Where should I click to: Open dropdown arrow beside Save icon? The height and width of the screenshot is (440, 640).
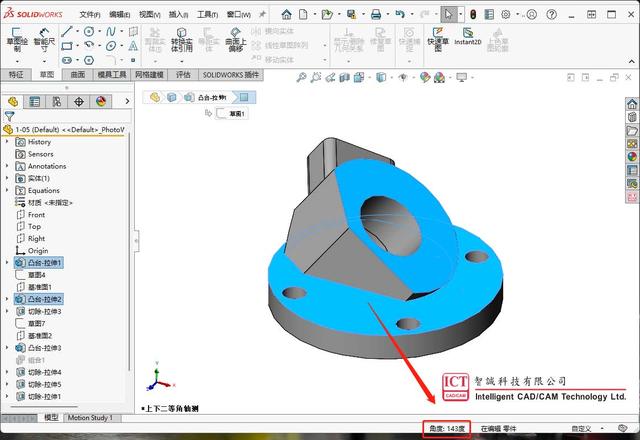click(x=363, y=15)
